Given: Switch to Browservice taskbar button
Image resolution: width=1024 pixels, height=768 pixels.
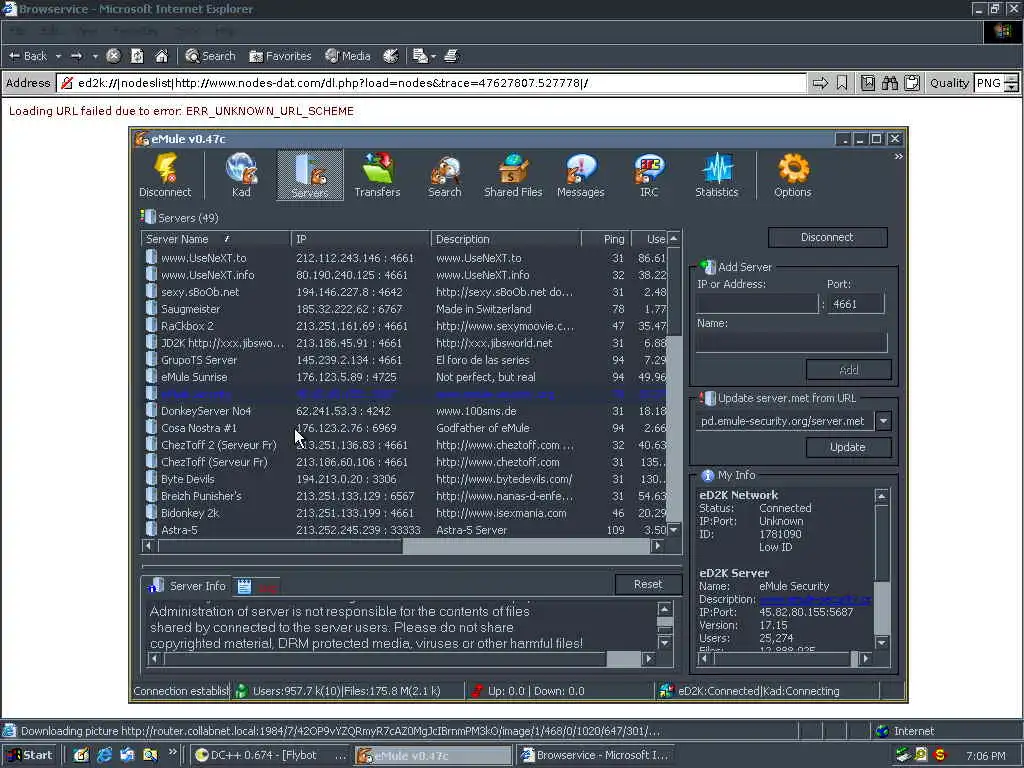Looking at the screenshot, I should coord(598,755).
